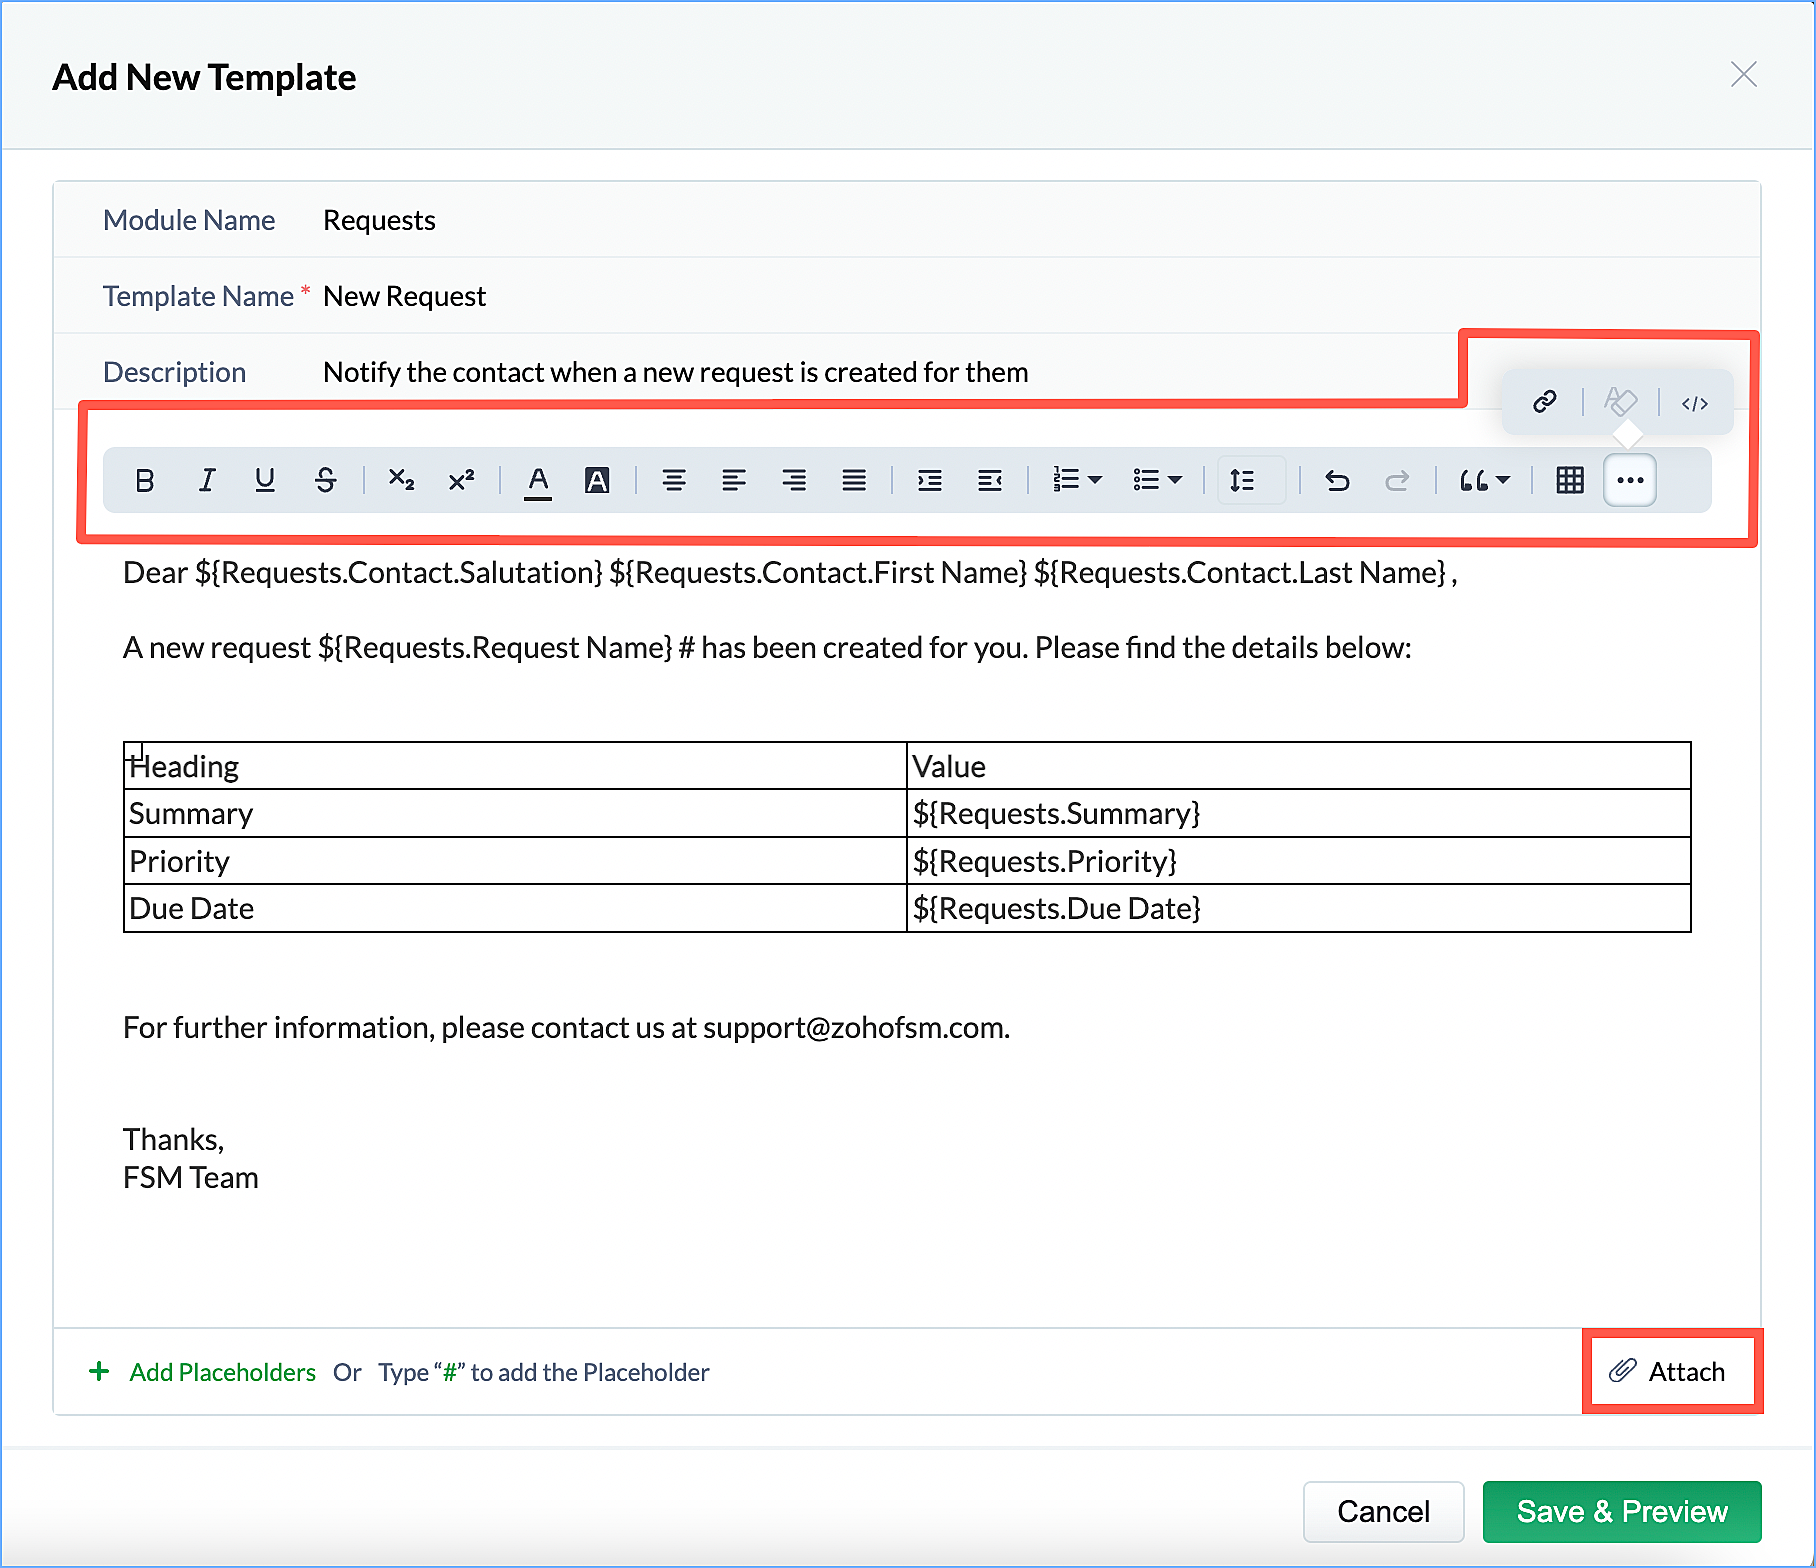The width and height of the screenshot is (1816, 1568).
Task: Click Save & Preview
Action: (x=1621, y=1511)
